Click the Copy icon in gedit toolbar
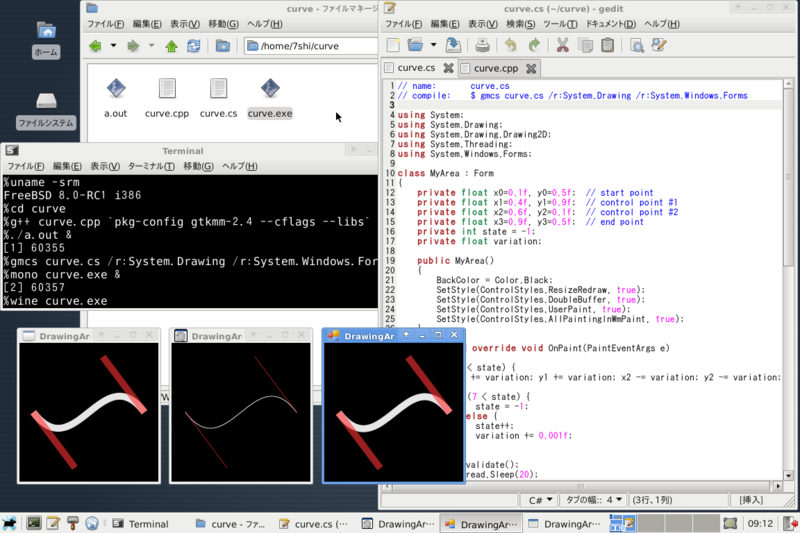 (x=585, y=45)
